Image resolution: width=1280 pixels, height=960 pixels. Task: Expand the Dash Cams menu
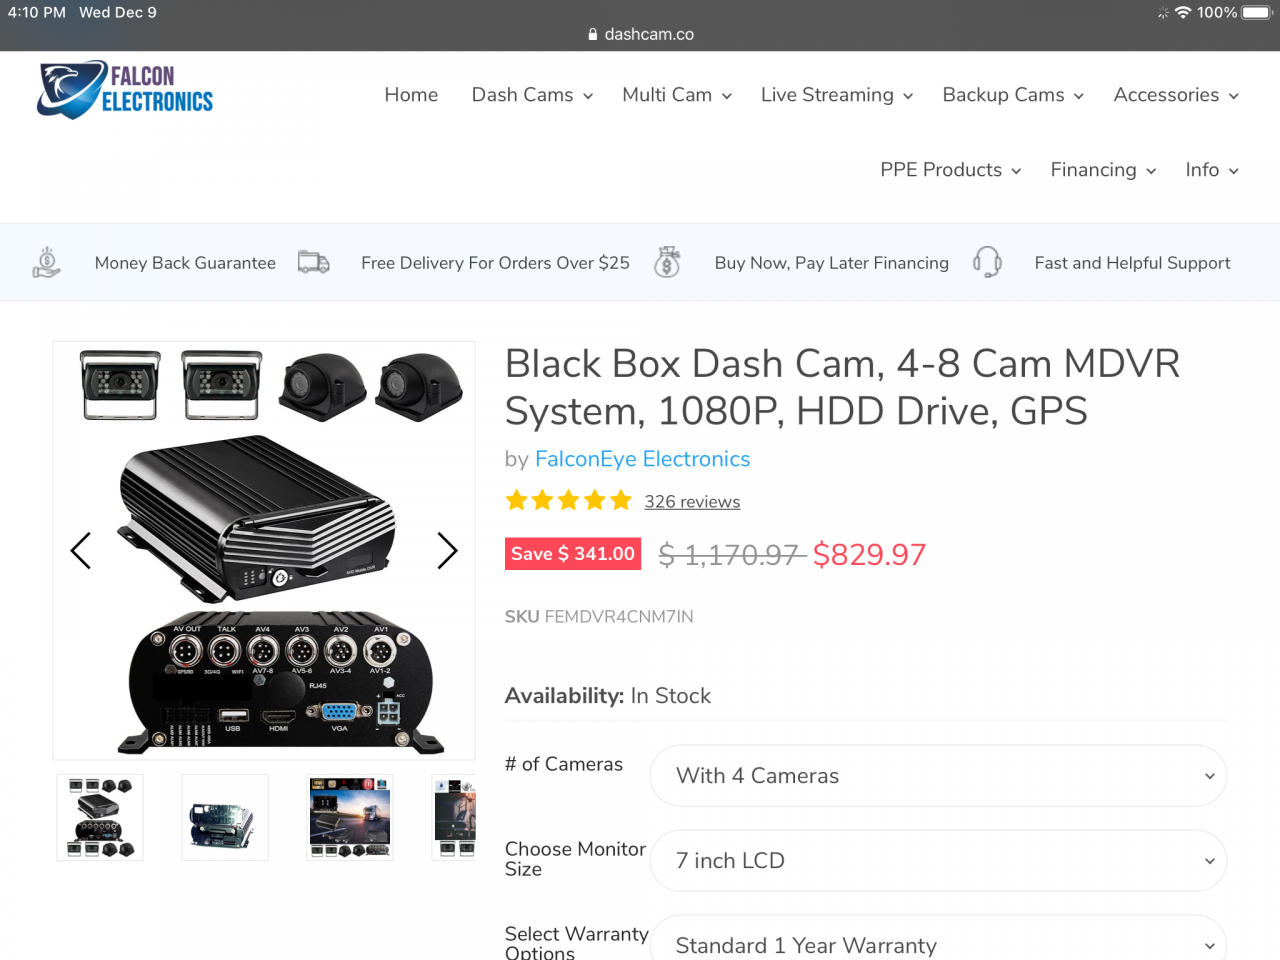click(532, 95)
